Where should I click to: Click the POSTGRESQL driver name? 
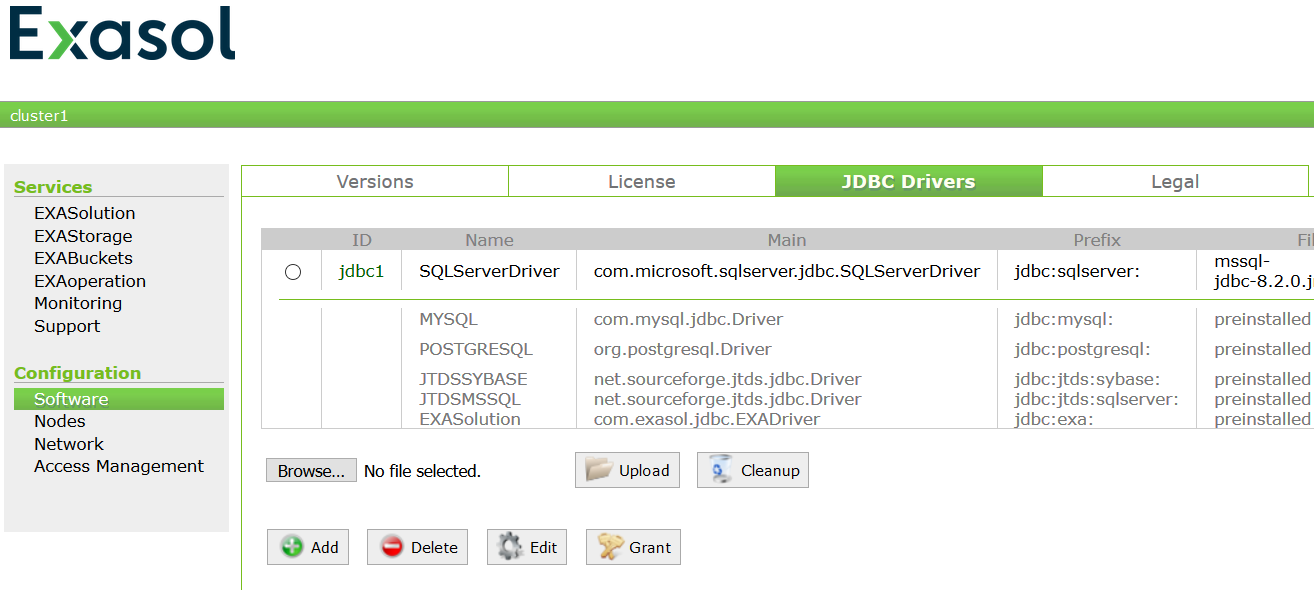click(476, 350)
